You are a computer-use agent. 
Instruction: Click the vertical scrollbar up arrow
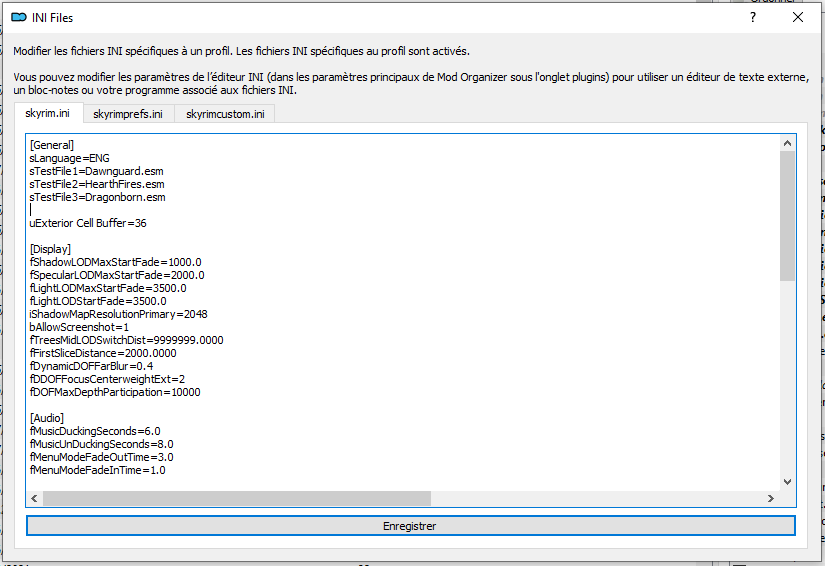pos(787,143)
